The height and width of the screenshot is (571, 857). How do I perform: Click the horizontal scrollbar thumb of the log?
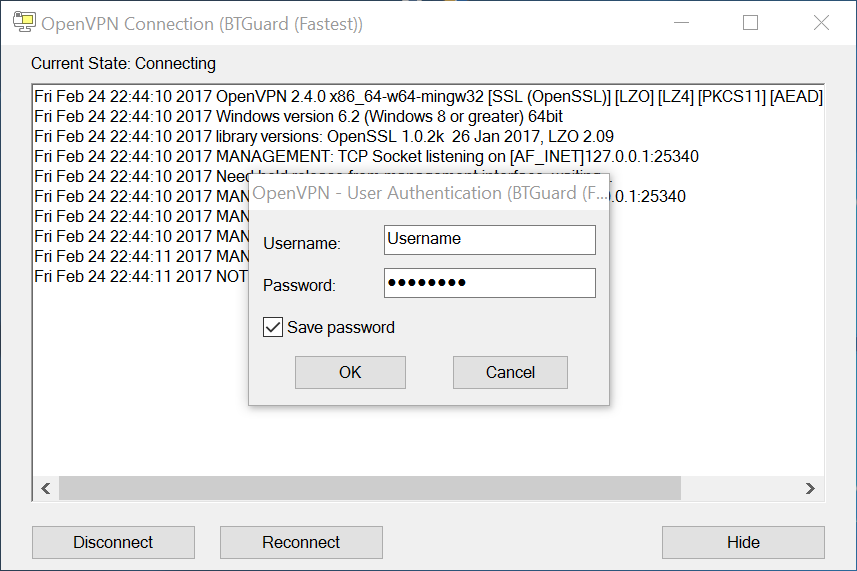[x=370, y=488]
